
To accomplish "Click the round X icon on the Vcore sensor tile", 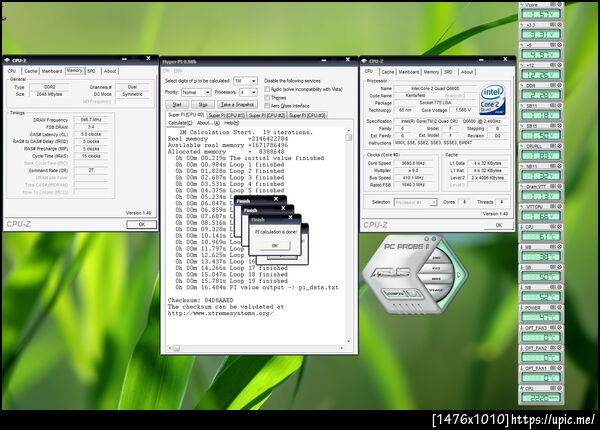I will coord(559,5).
